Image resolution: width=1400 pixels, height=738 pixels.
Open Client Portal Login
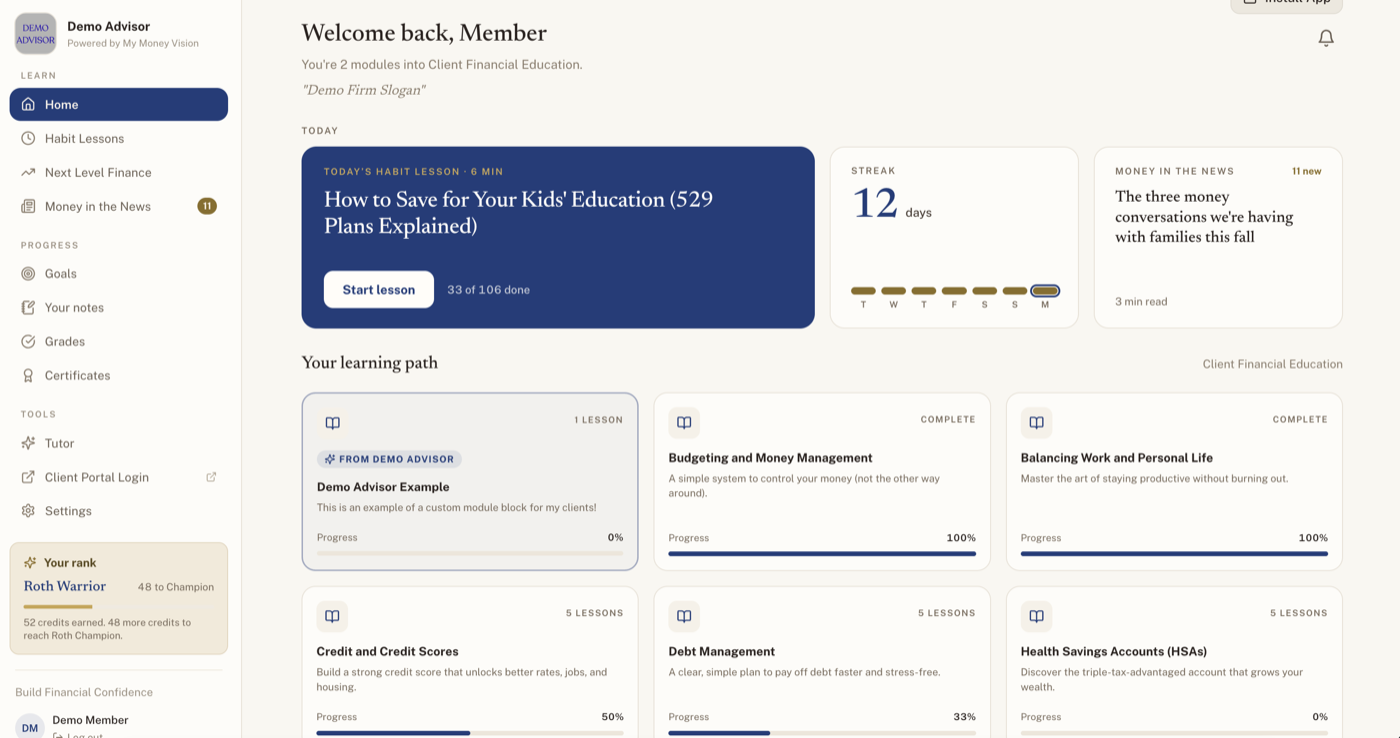[119, 477]
